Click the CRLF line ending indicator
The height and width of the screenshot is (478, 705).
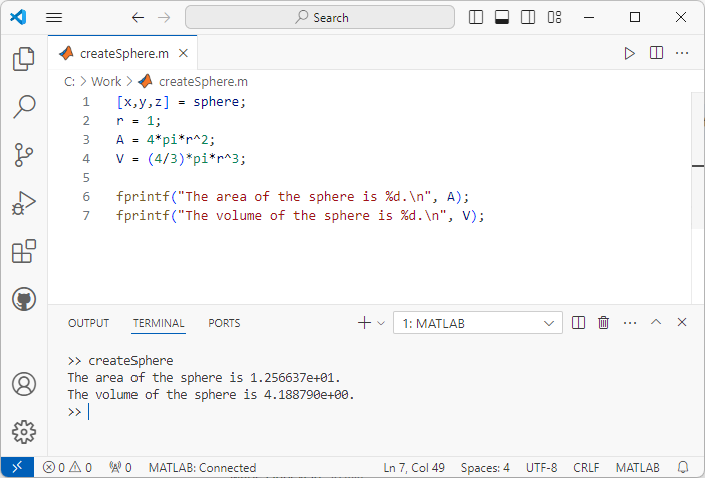(x=586, y=467)
